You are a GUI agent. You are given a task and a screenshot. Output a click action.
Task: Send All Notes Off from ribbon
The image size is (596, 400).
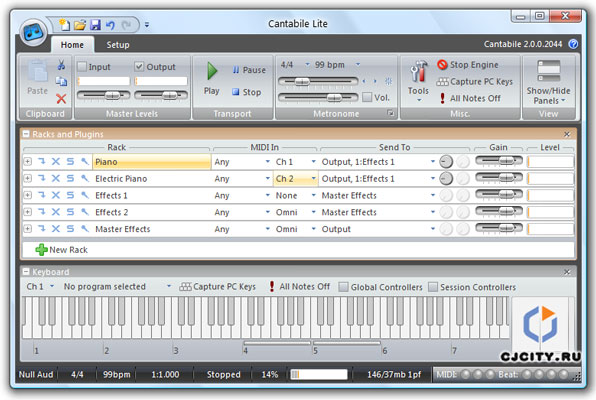[x=470, y=98]
